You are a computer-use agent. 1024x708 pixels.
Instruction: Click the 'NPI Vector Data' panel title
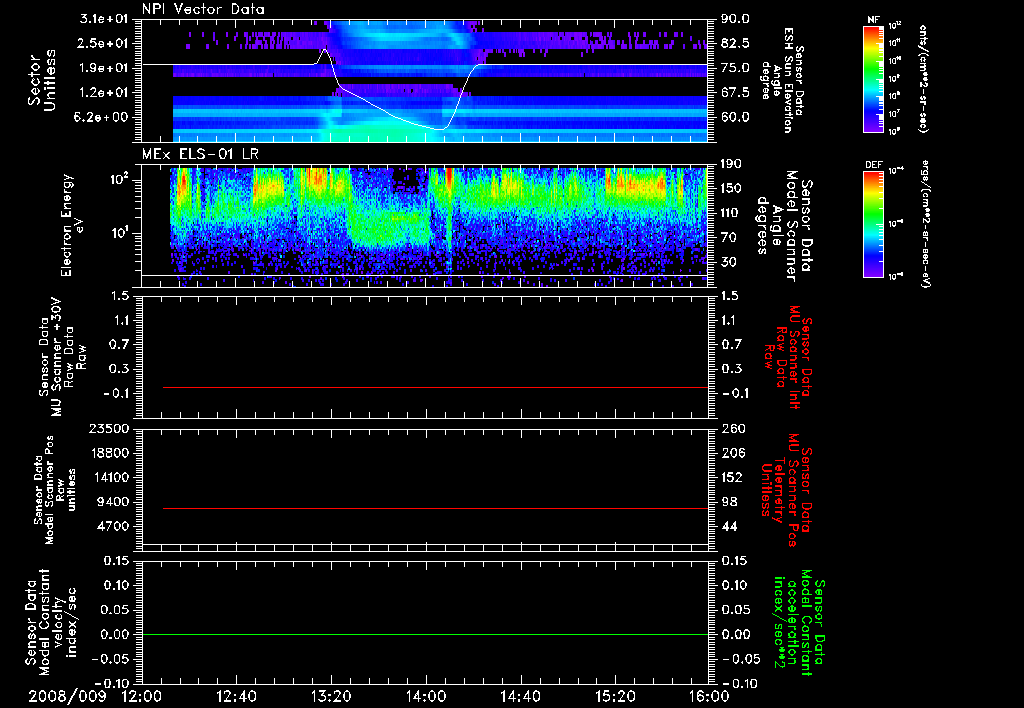203,9
